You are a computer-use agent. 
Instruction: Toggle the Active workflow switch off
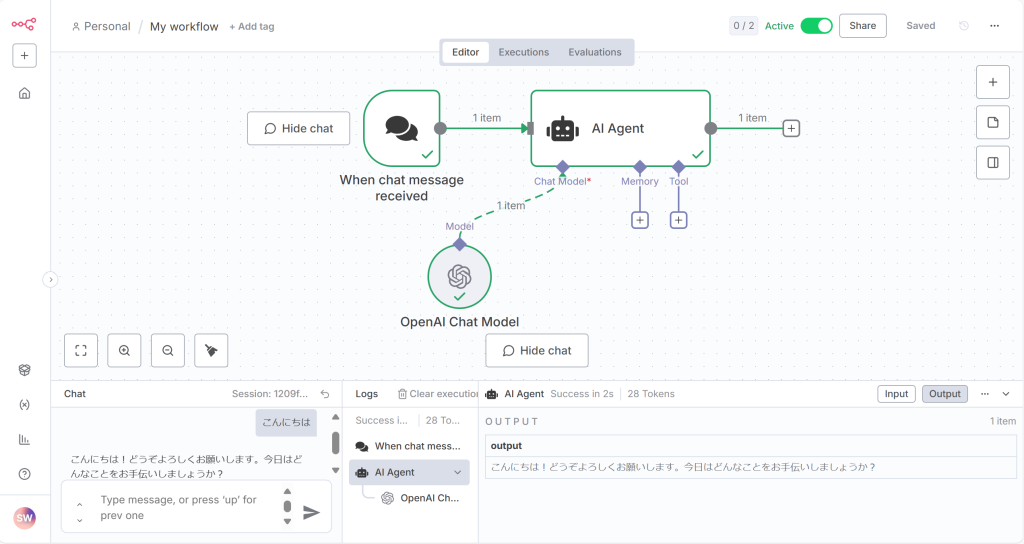[x=816, y=26]
